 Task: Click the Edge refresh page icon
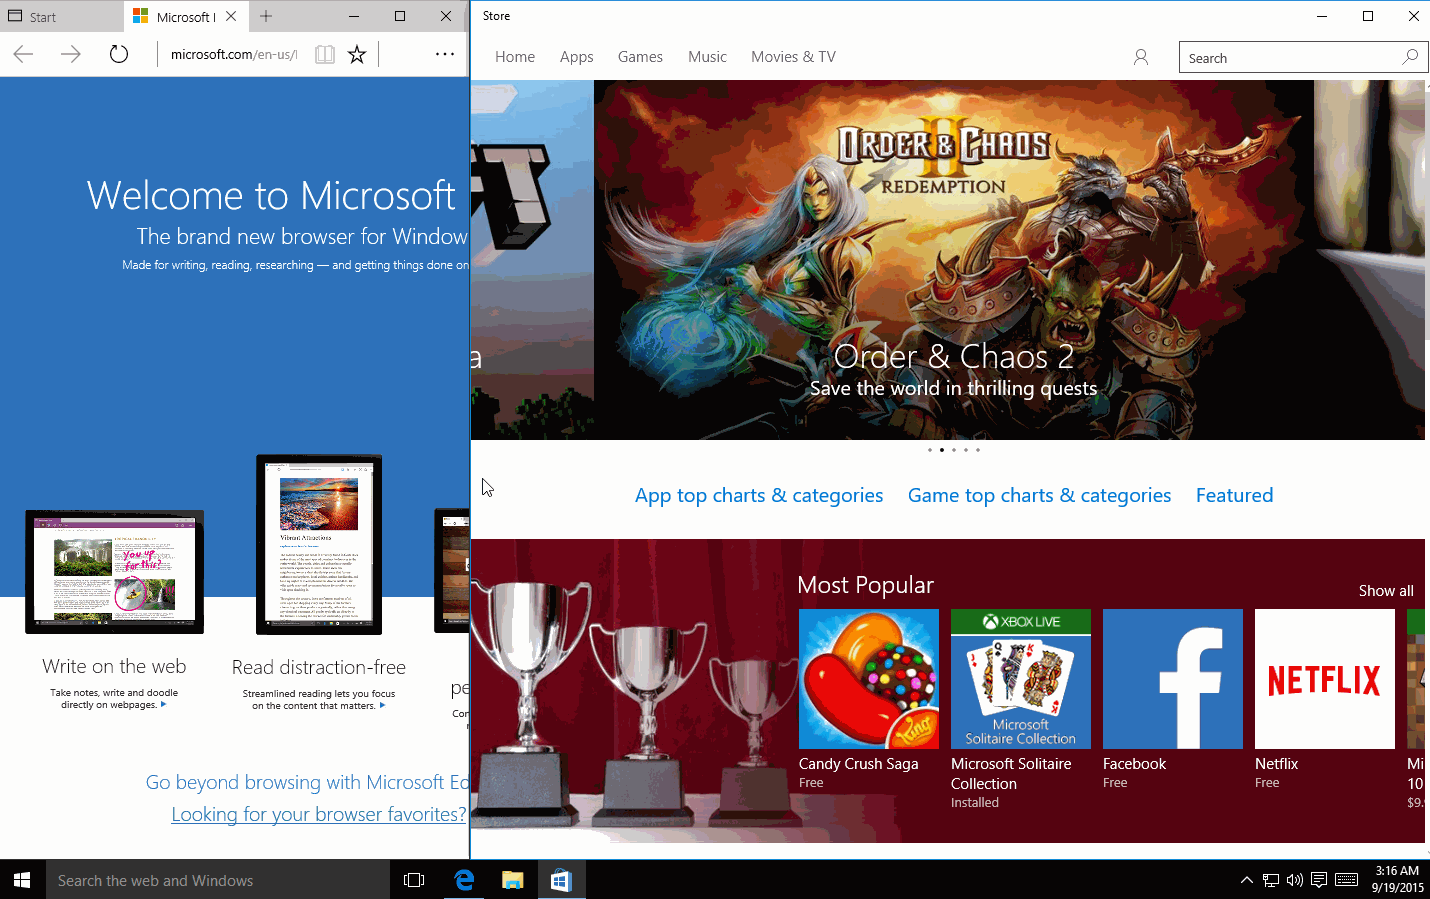tap(119, 55)
